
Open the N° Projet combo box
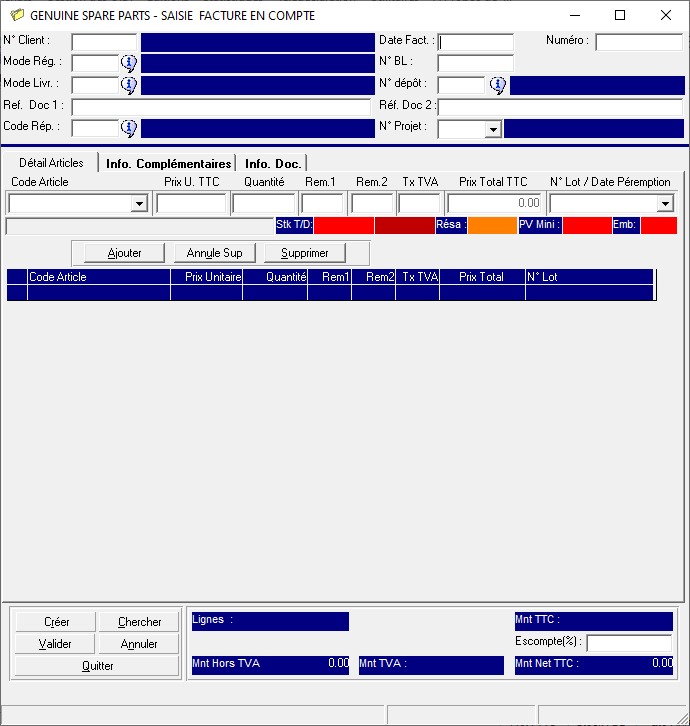[x=492, y=129]
